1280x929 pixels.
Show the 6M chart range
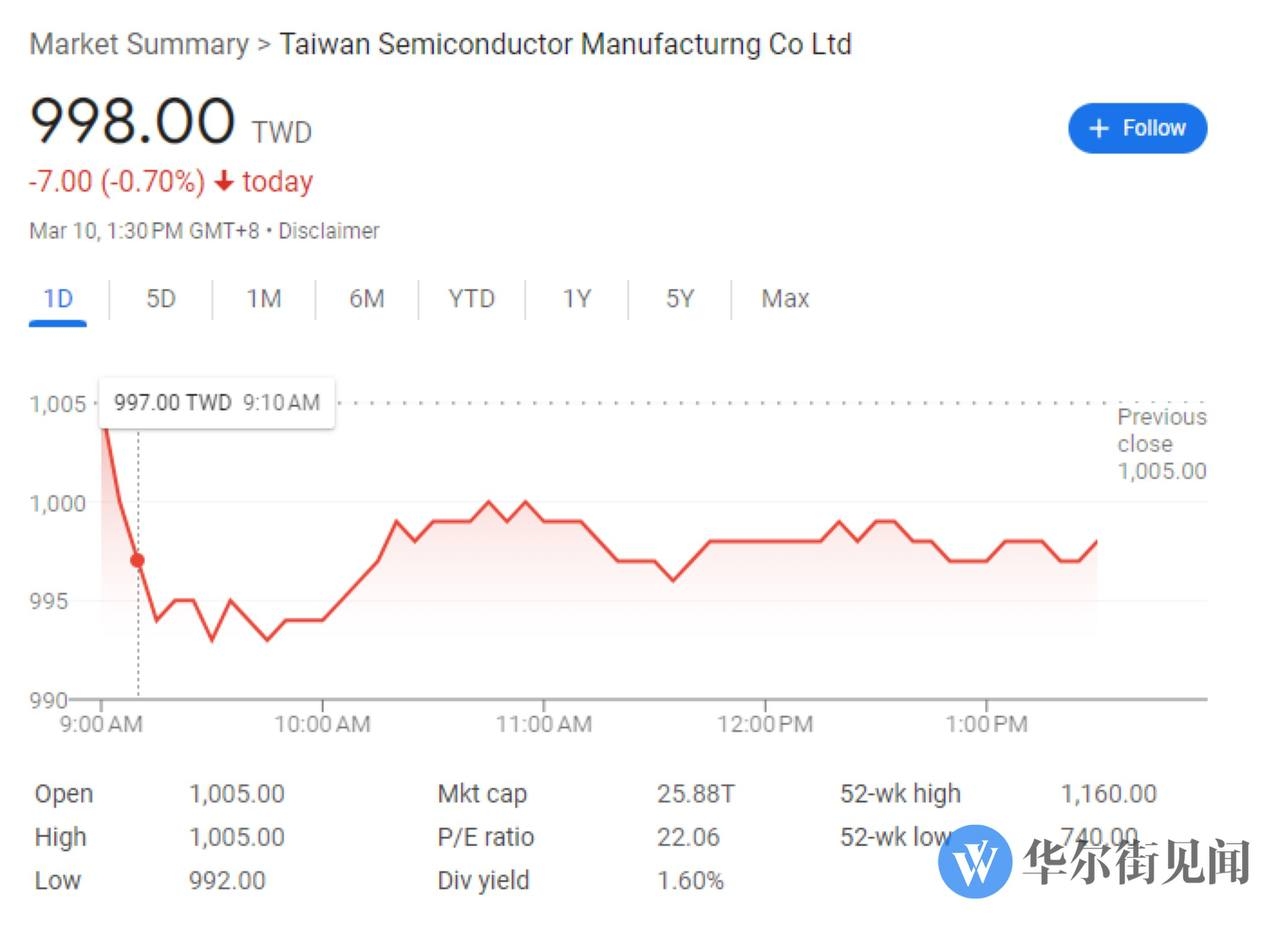pos(367,299)
